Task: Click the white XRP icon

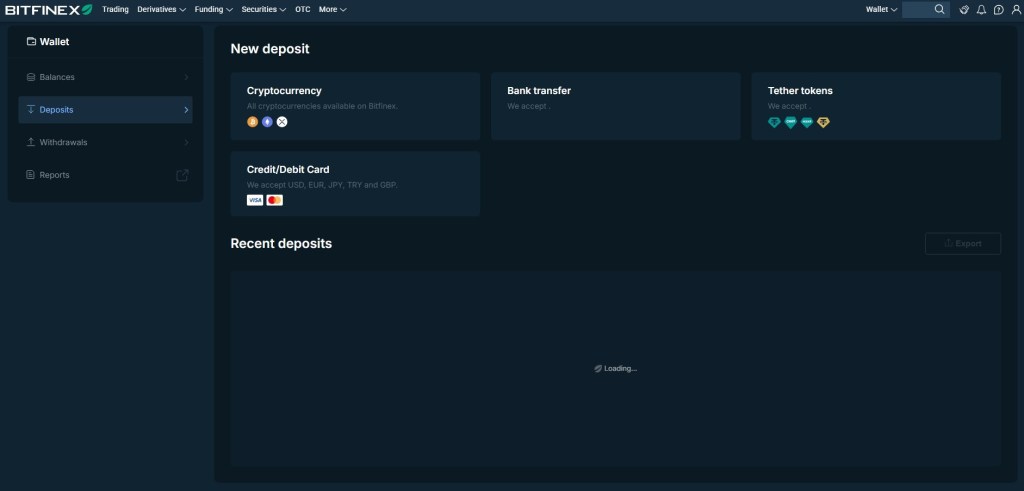Action: click(281, 122)
